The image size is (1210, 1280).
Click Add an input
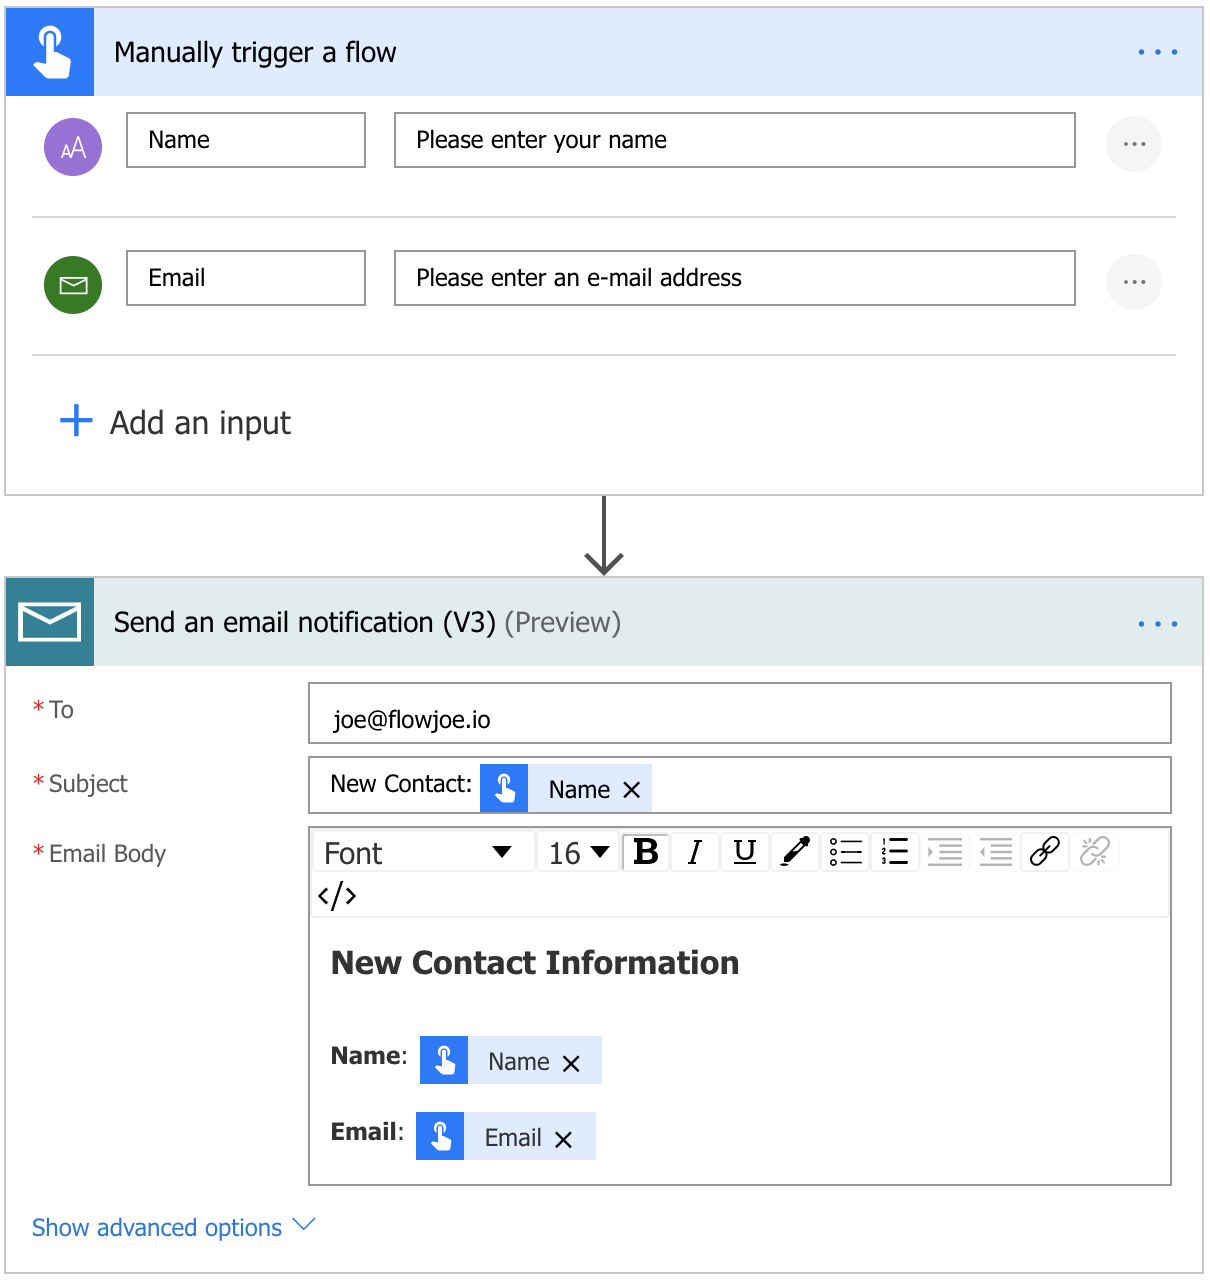pos(176,423)
